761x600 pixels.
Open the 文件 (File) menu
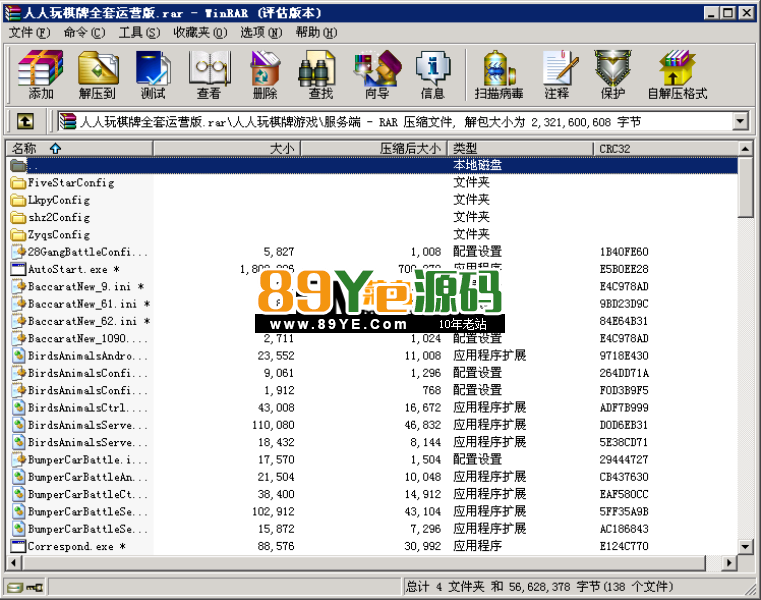click(29, 32)
